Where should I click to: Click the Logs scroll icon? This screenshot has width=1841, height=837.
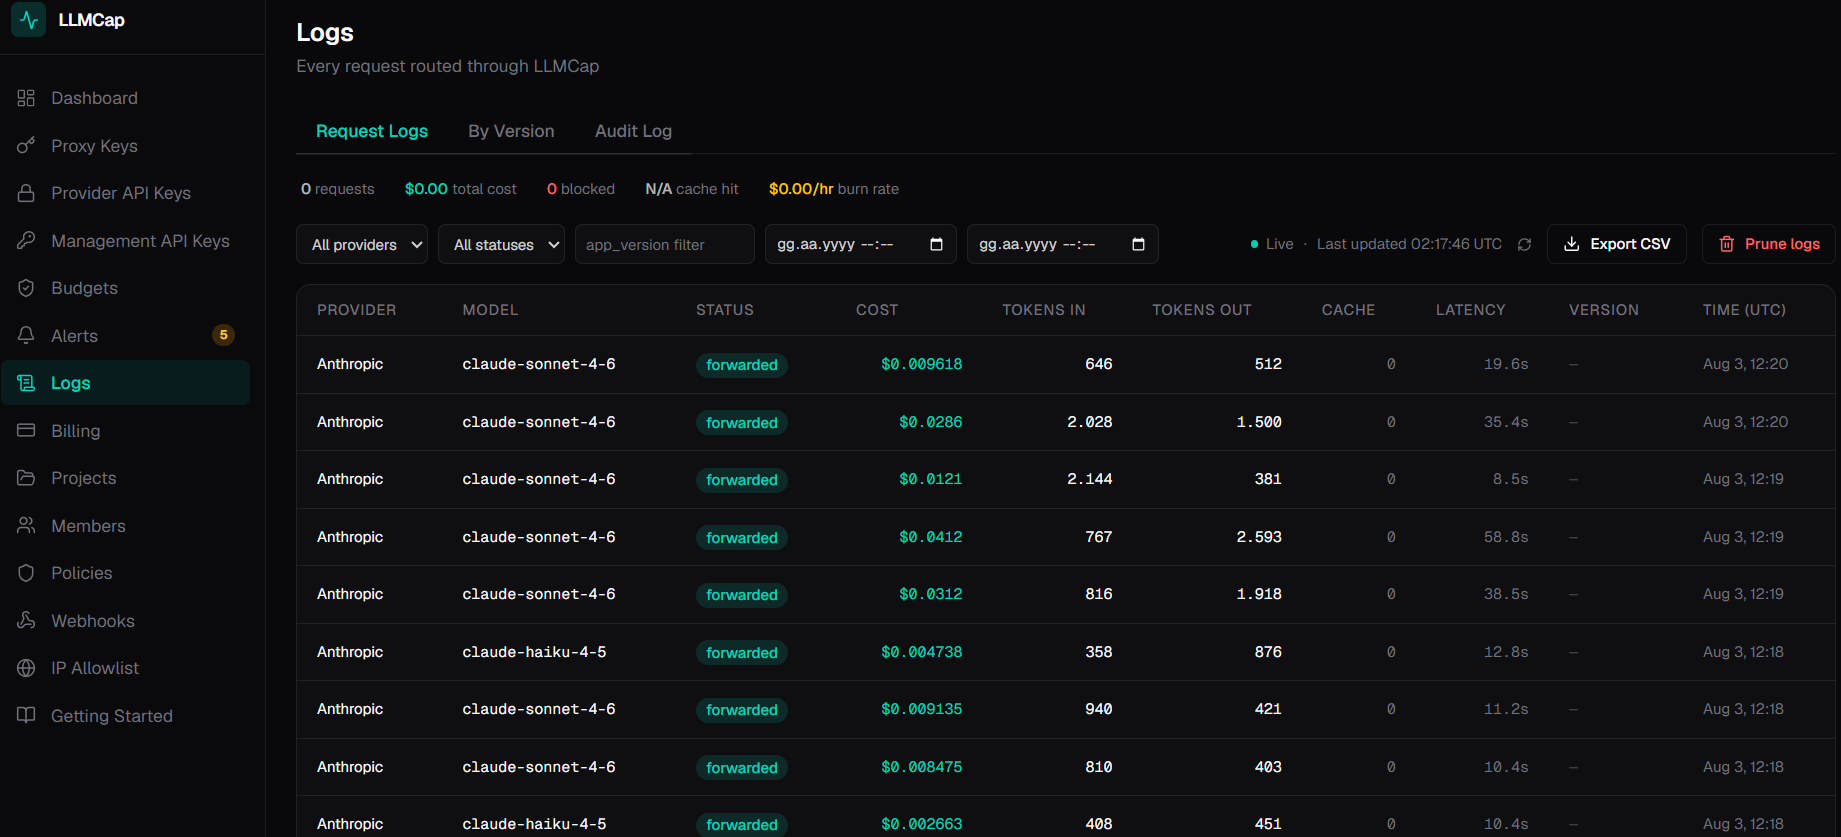pyautogui.click(x=26, y=383)
